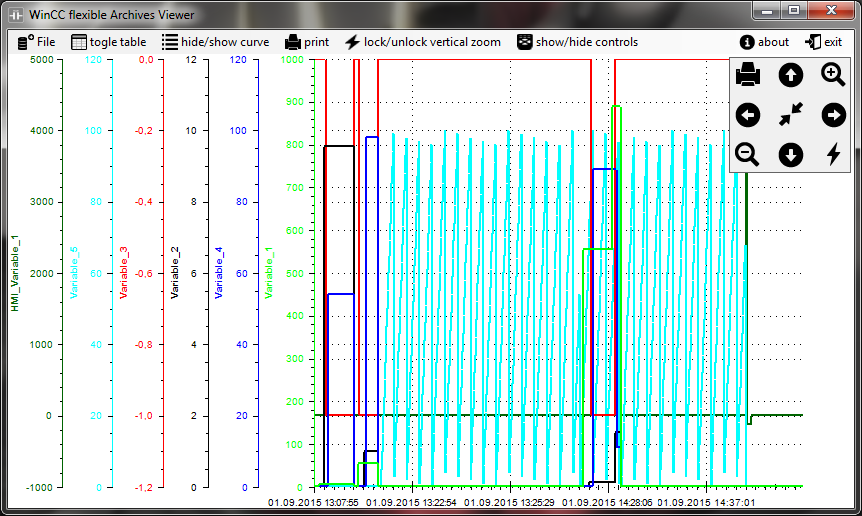Hide the floating controls panel
The image size is (862, 516).
pos(577,42)
